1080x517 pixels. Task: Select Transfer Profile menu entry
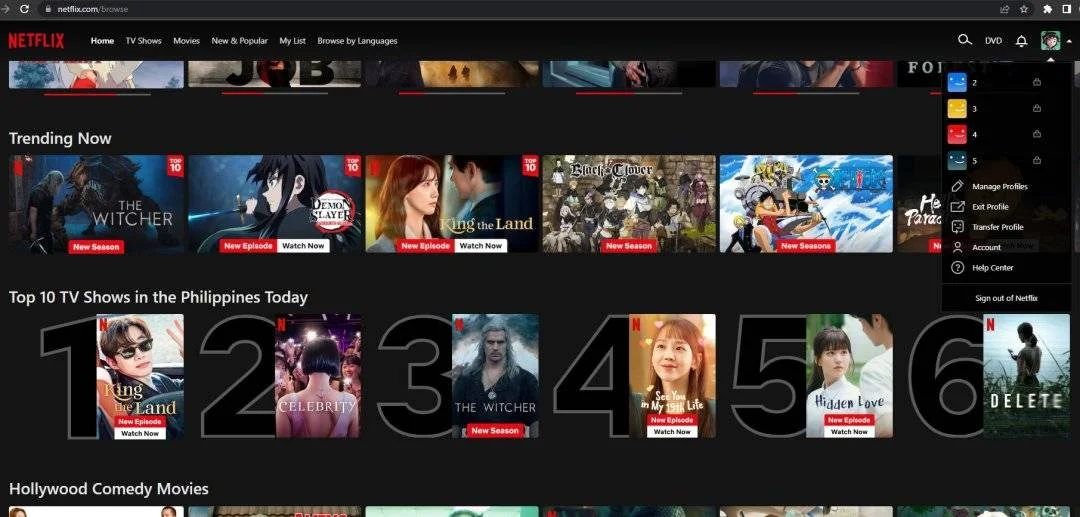tap(997, 227)
